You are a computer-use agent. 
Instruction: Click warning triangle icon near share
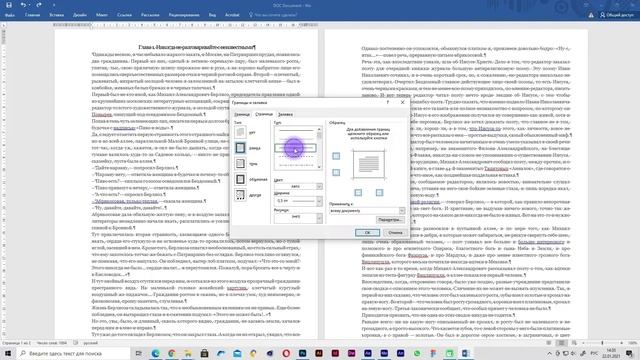click(x=591, y=15)
